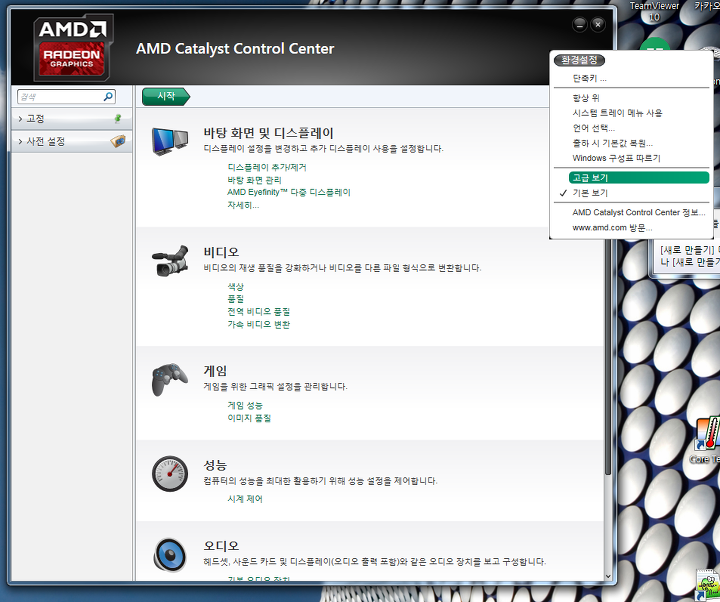Open 전역 비디오 품질 link
720x602 pixels.
click(259, 312)
